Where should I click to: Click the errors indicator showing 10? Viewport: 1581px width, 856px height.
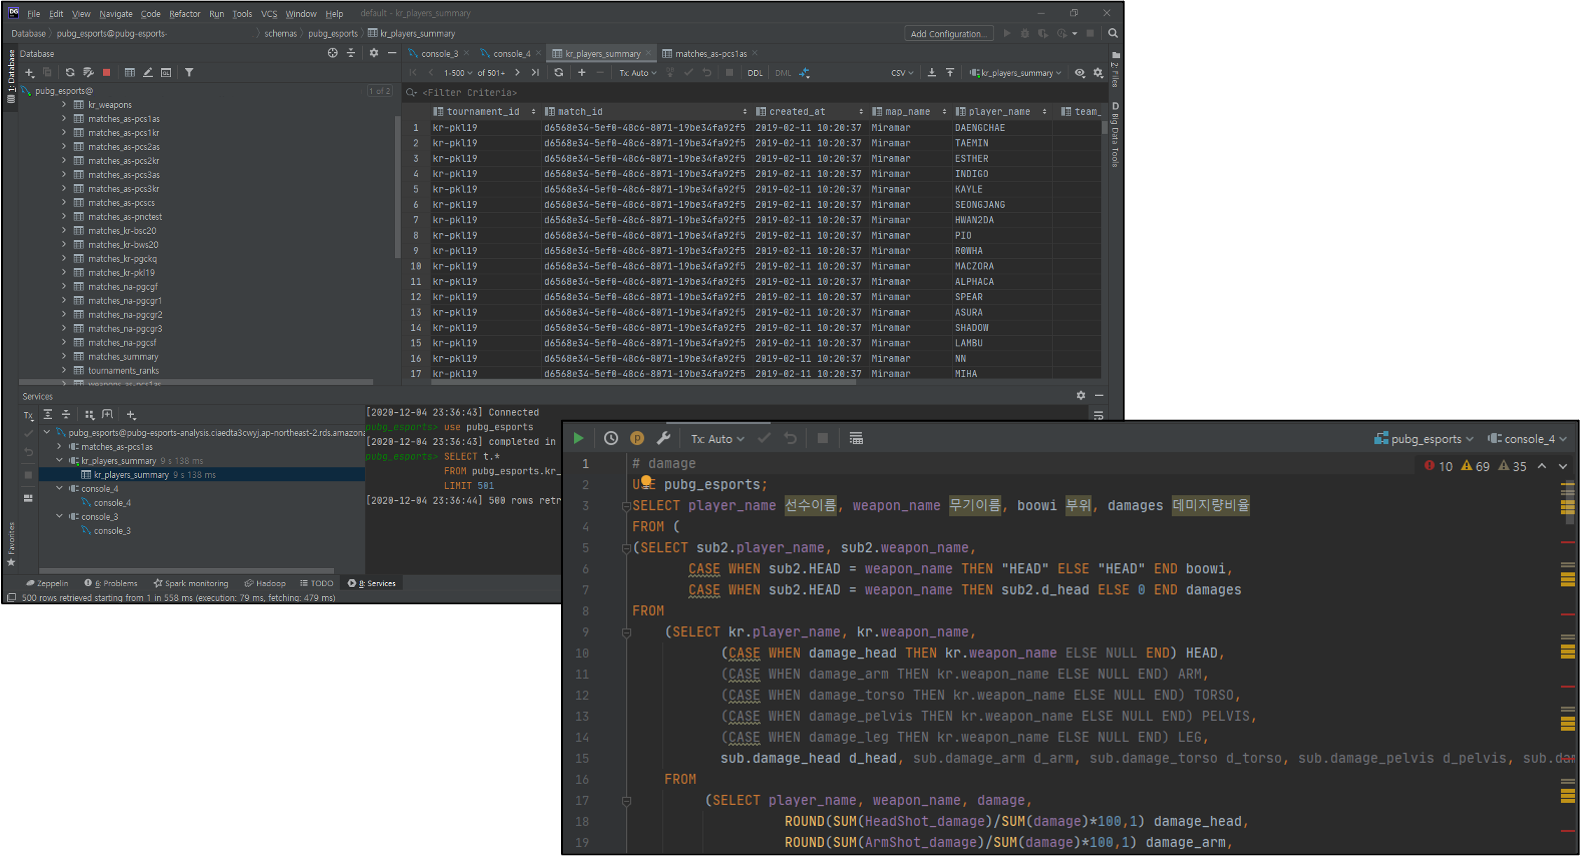point(1438,466)
